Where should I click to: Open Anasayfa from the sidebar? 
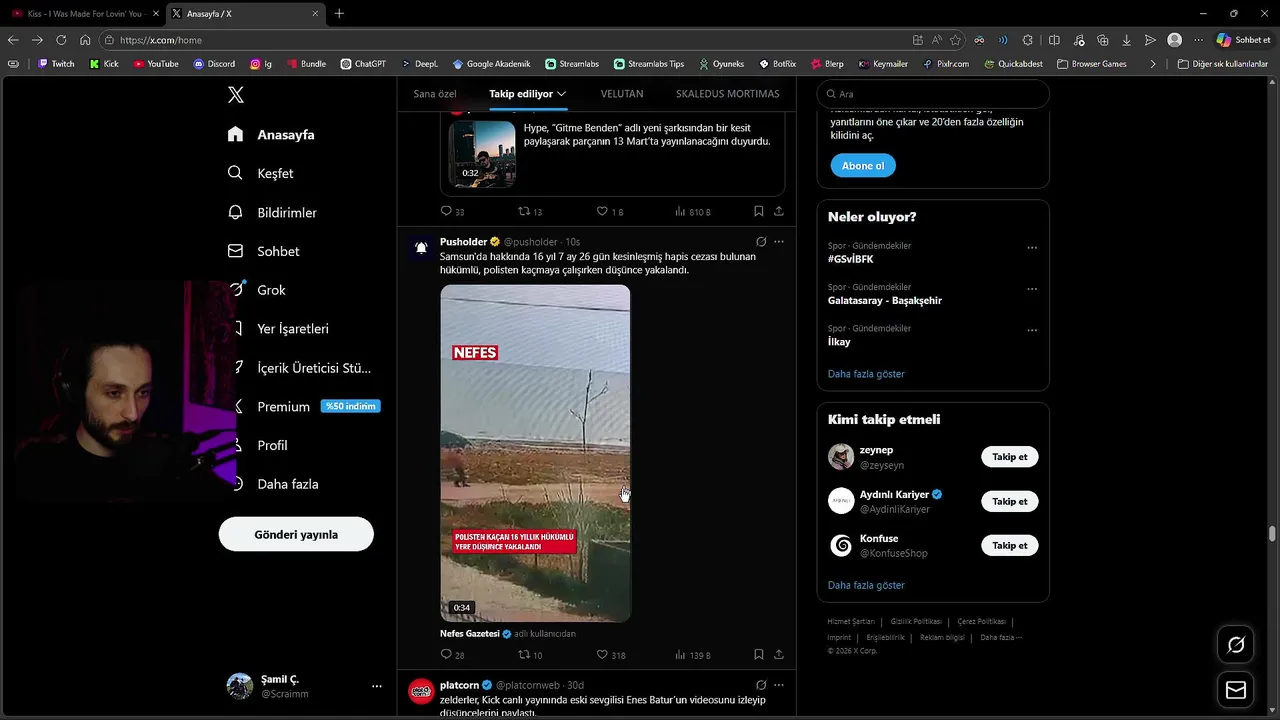271,134
